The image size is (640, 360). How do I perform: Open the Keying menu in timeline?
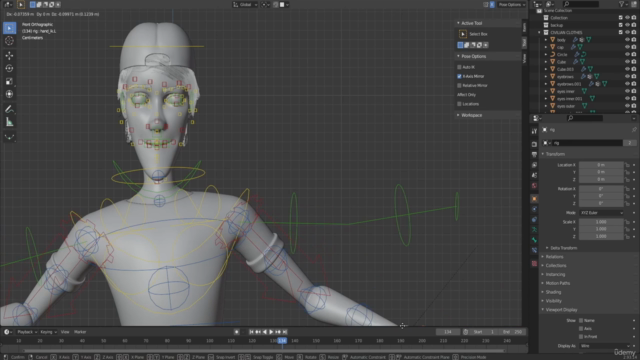[x=48, y=332]
